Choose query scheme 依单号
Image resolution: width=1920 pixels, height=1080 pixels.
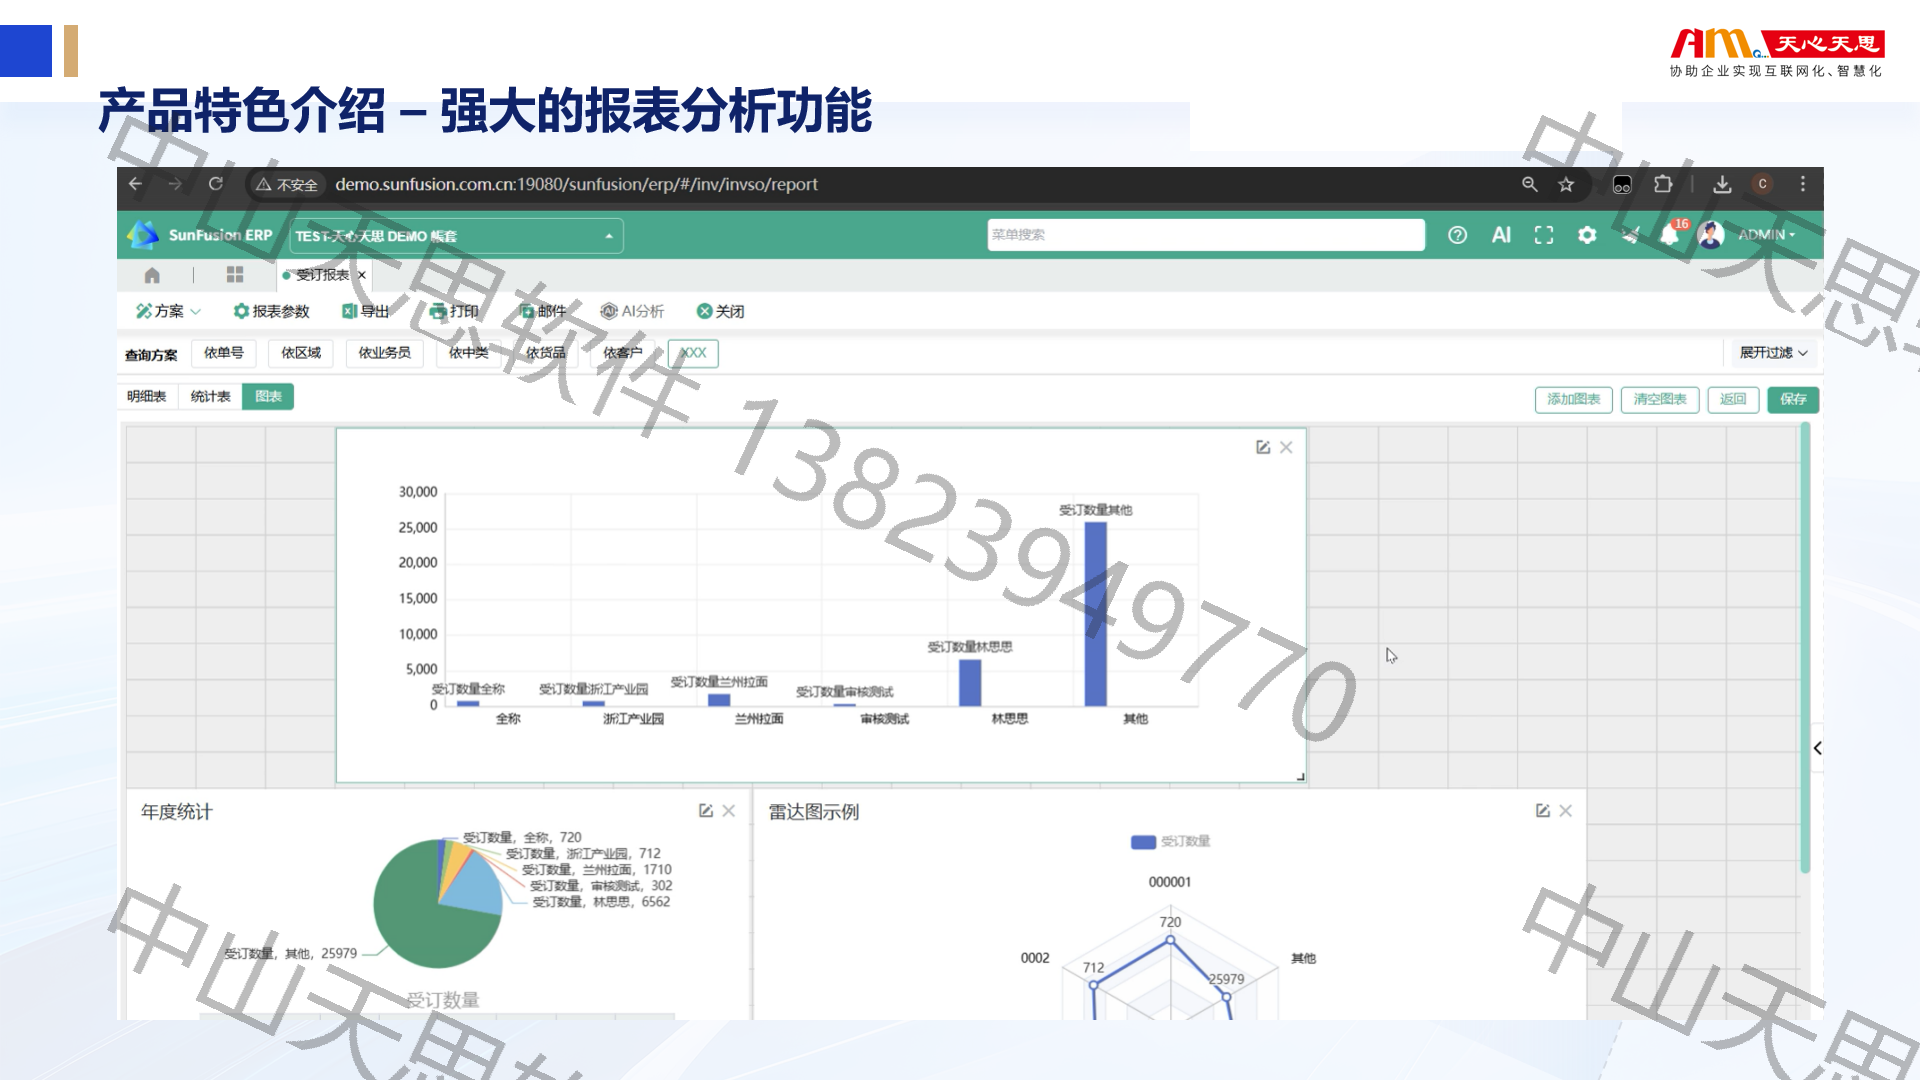[x=224, y=353]
